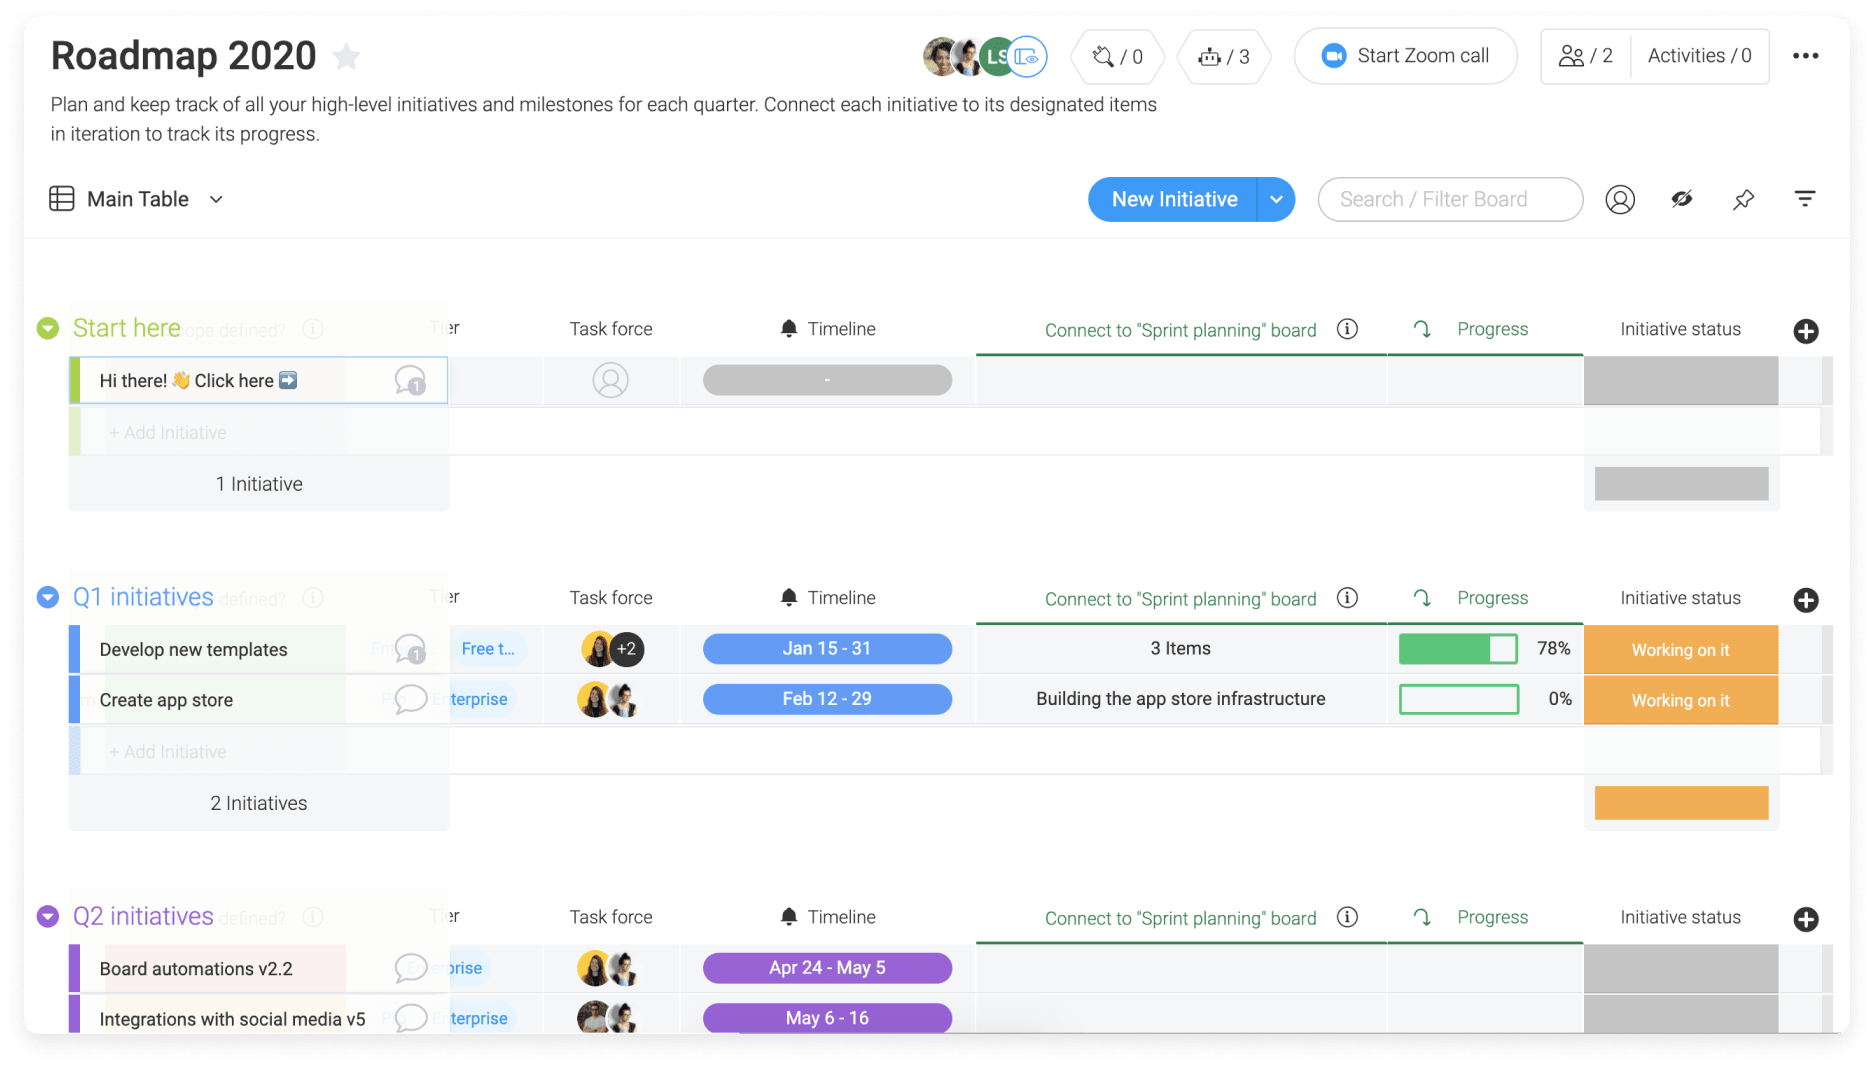The height and width of the screenshot is (1066, 1874).
Task: Click the board viewers avatar group
Action: coord(984,56)
